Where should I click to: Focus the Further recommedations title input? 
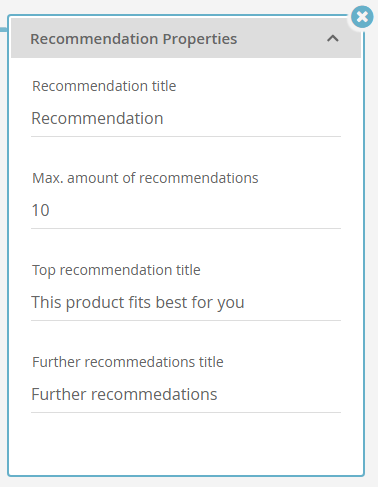(186, 395)
